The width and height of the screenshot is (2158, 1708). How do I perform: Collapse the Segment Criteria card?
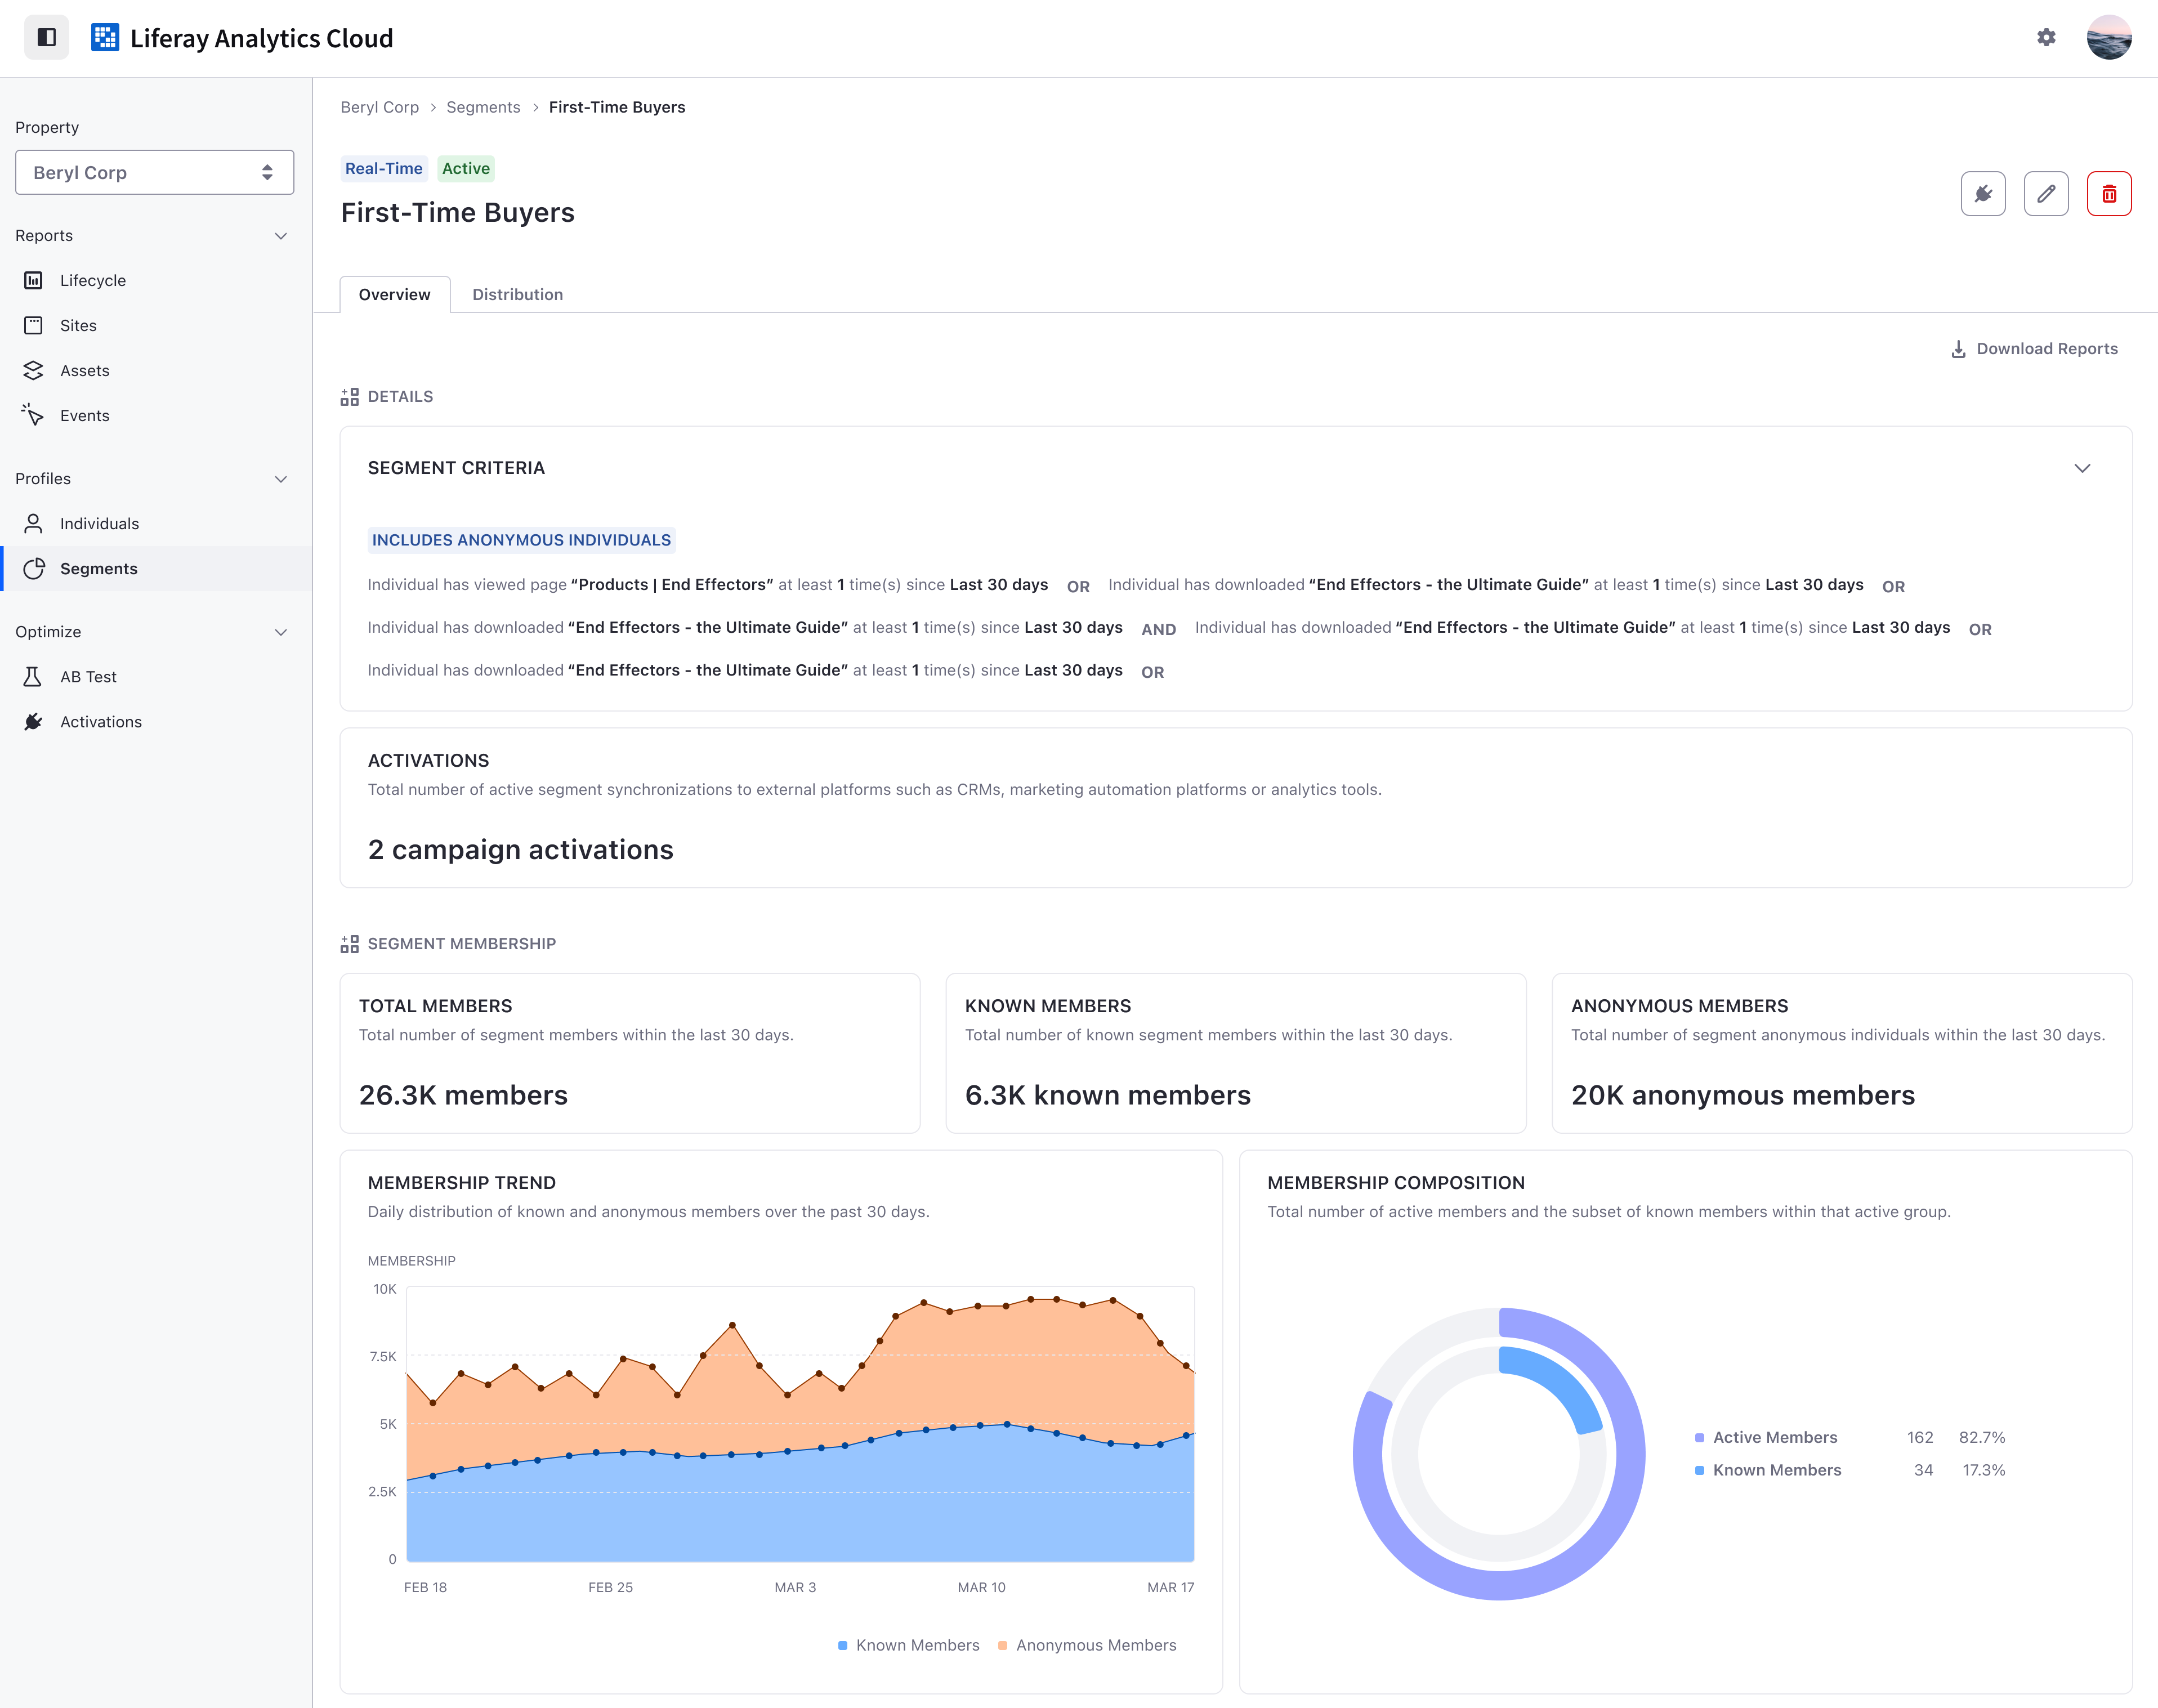[2081, 468]
